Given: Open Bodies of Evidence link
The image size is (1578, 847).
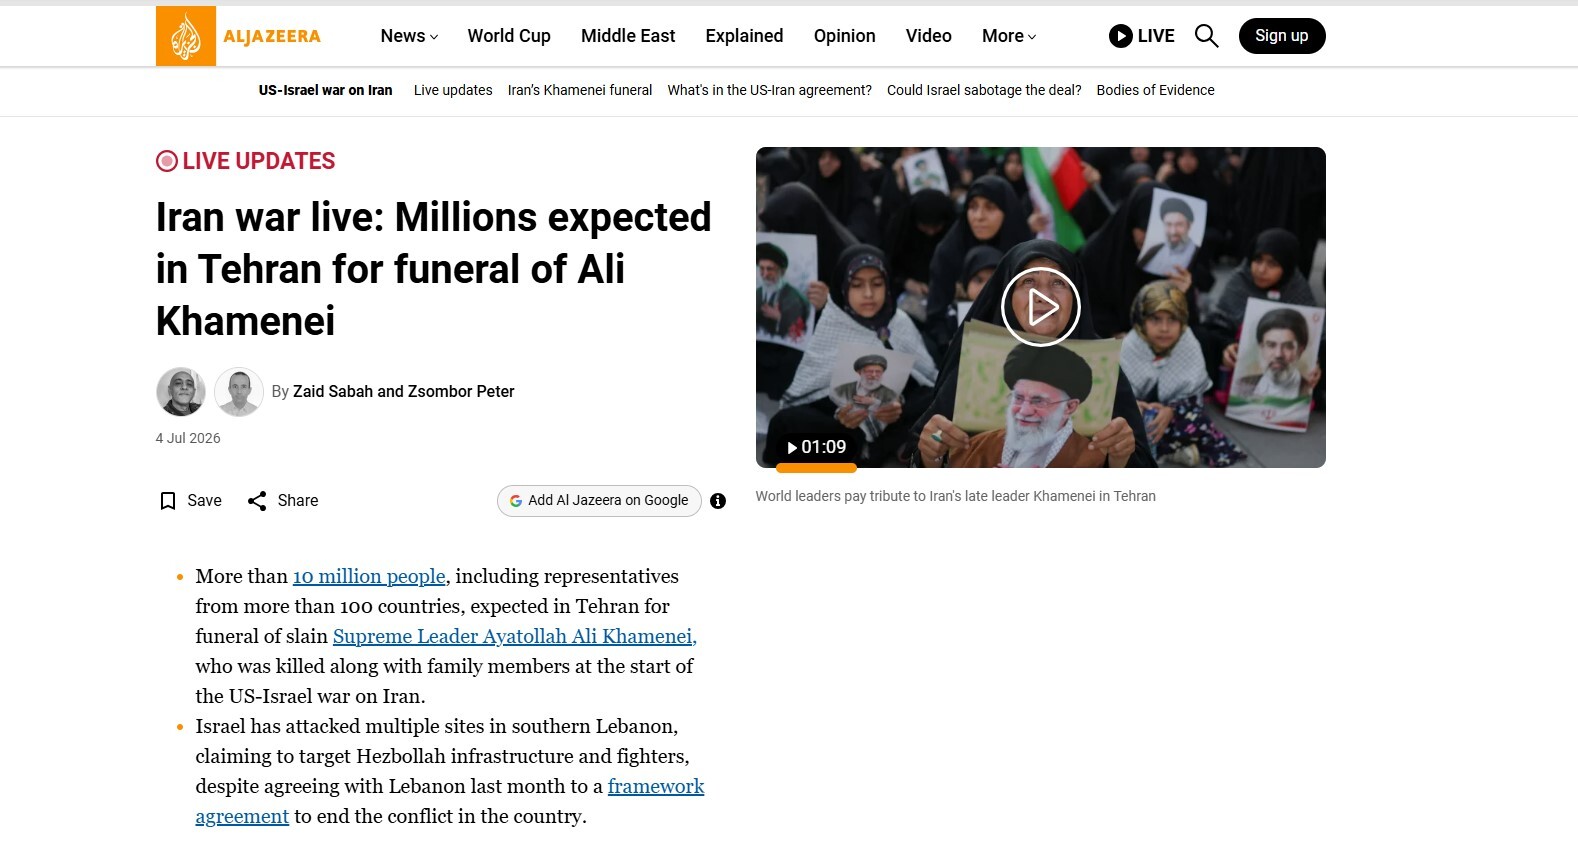Looking at the screenshot, I should (x=1155, y=90).
